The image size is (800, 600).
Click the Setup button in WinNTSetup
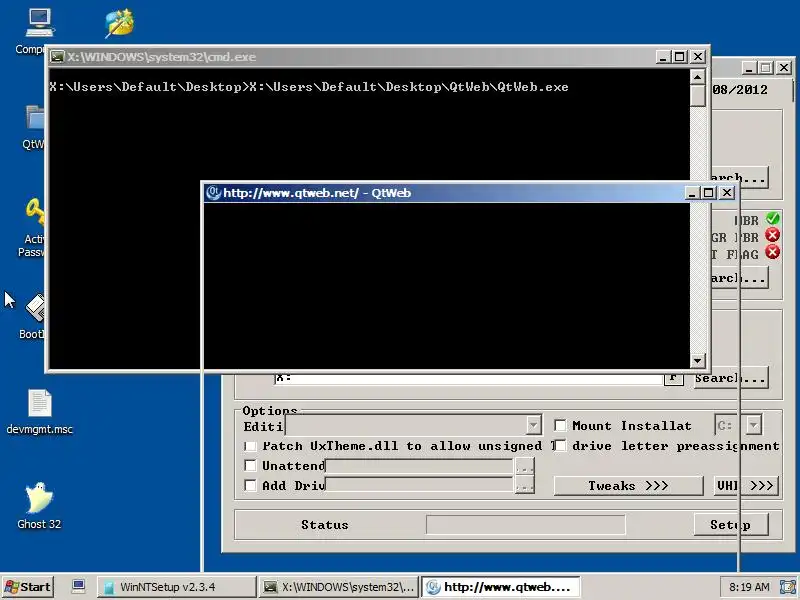point(731,524)
